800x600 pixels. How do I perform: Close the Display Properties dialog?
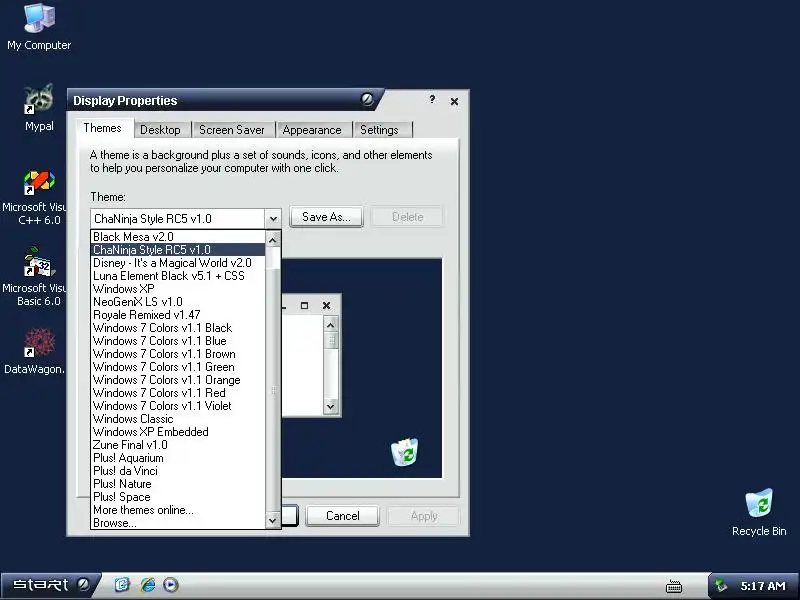[454, 102]
